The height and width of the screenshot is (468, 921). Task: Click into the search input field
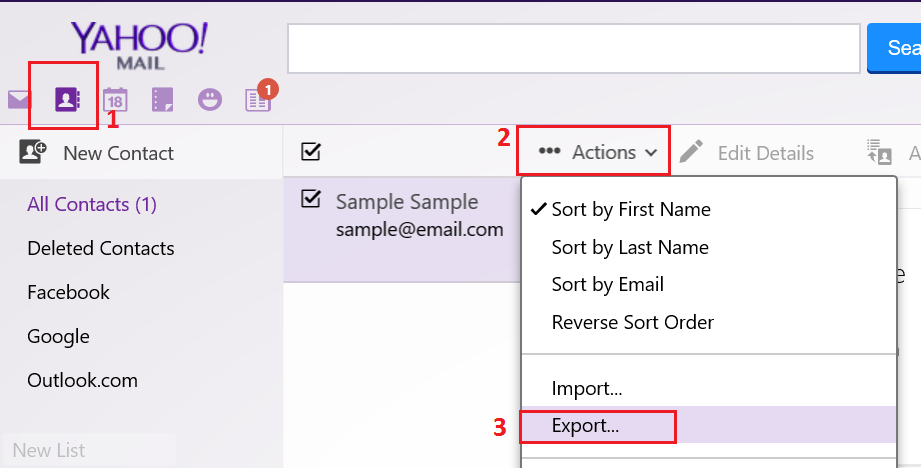tap(574, 48)
